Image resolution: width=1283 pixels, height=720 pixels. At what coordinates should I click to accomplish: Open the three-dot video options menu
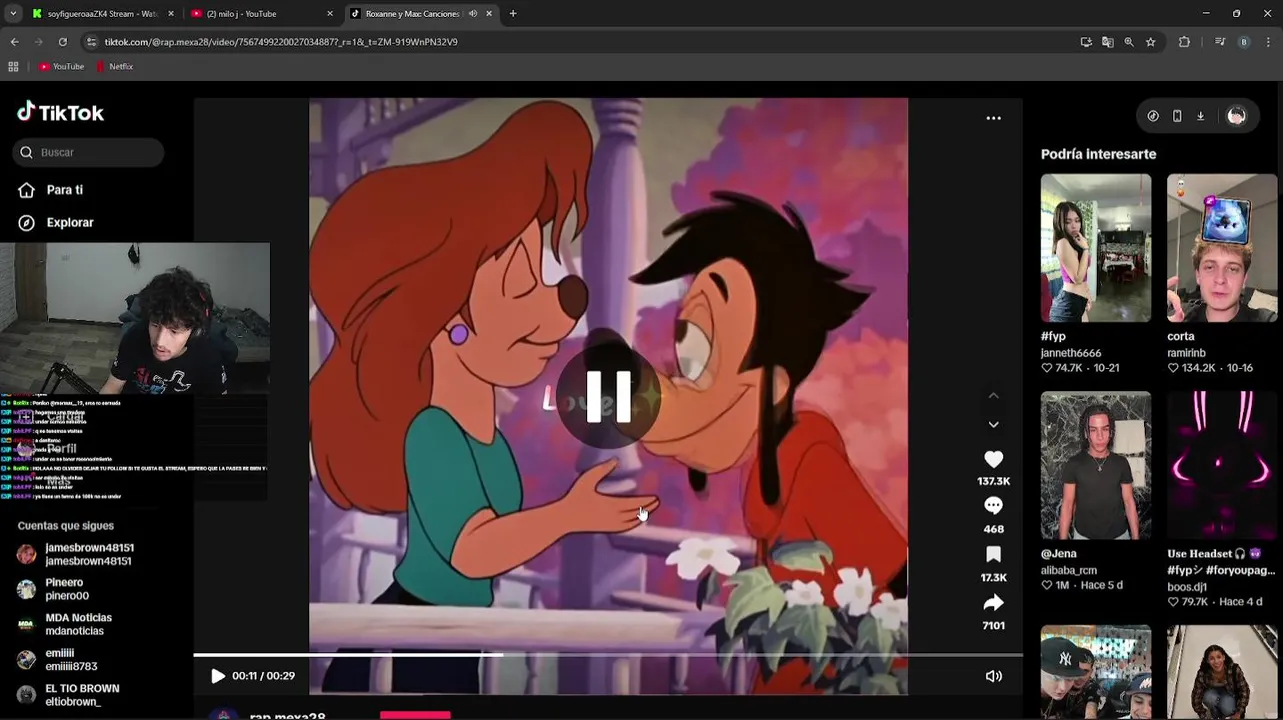click(x=993, y=118)
